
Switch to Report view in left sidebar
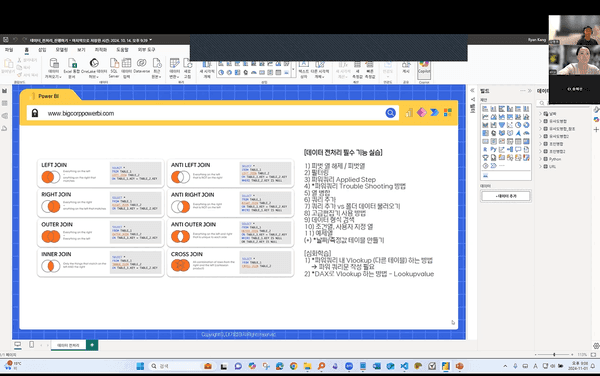[x=5, y=91]
